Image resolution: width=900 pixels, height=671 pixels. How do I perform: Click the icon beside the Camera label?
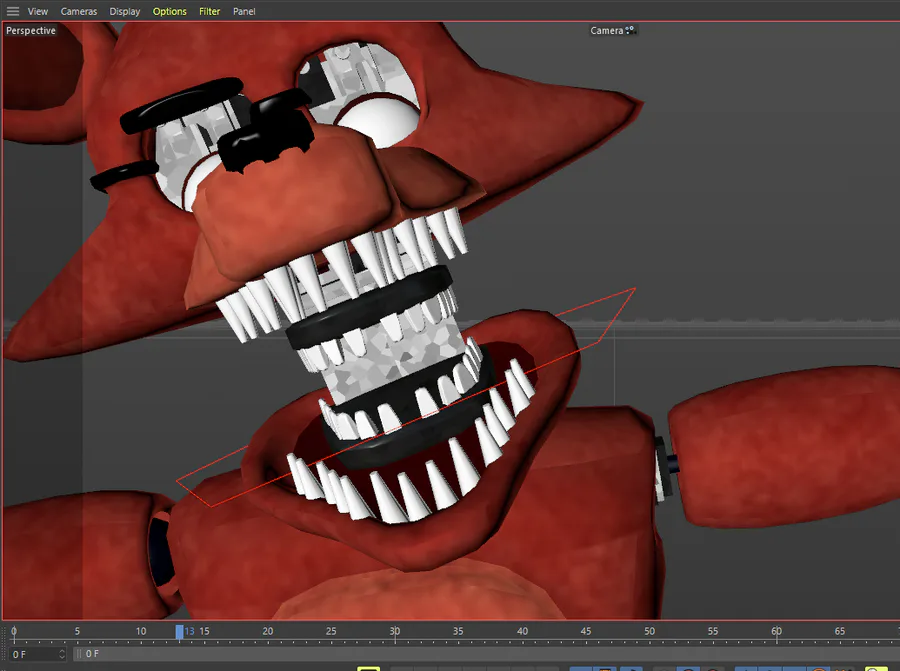point(631,30)
